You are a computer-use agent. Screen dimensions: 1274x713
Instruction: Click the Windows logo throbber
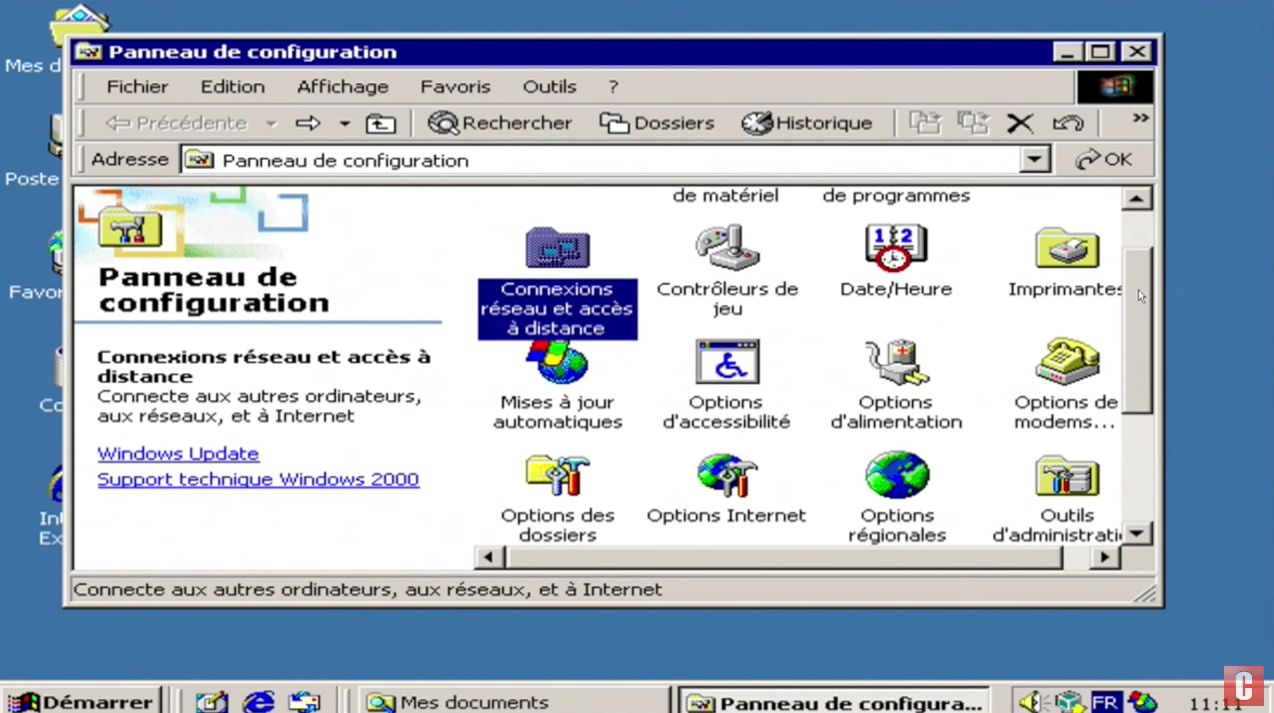coord(1115,87)
